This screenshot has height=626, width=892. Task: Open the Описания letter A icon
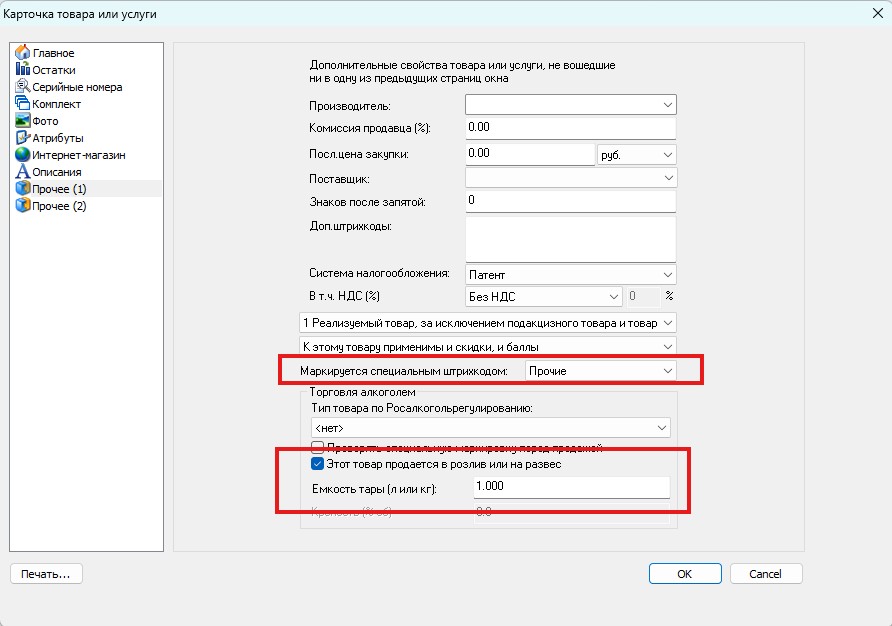point(22,172)
